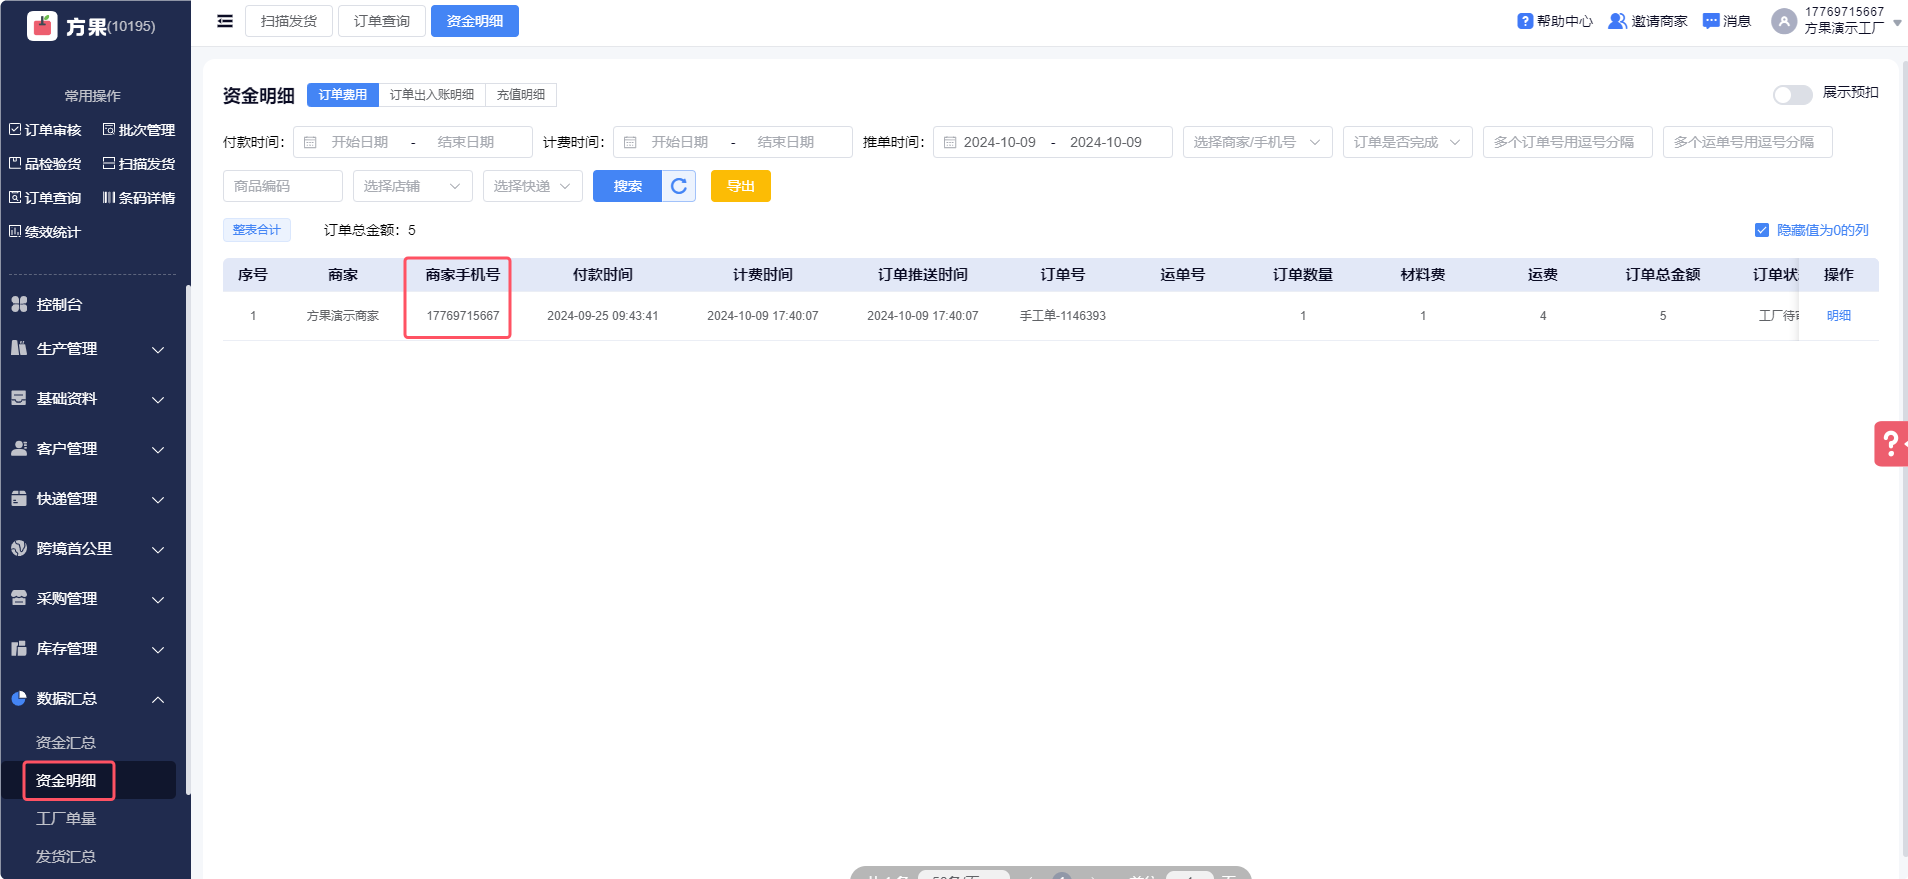Open the 订单是否完成 dropdown
The image size is (1908, 879).
click(x=1407, y=142)
